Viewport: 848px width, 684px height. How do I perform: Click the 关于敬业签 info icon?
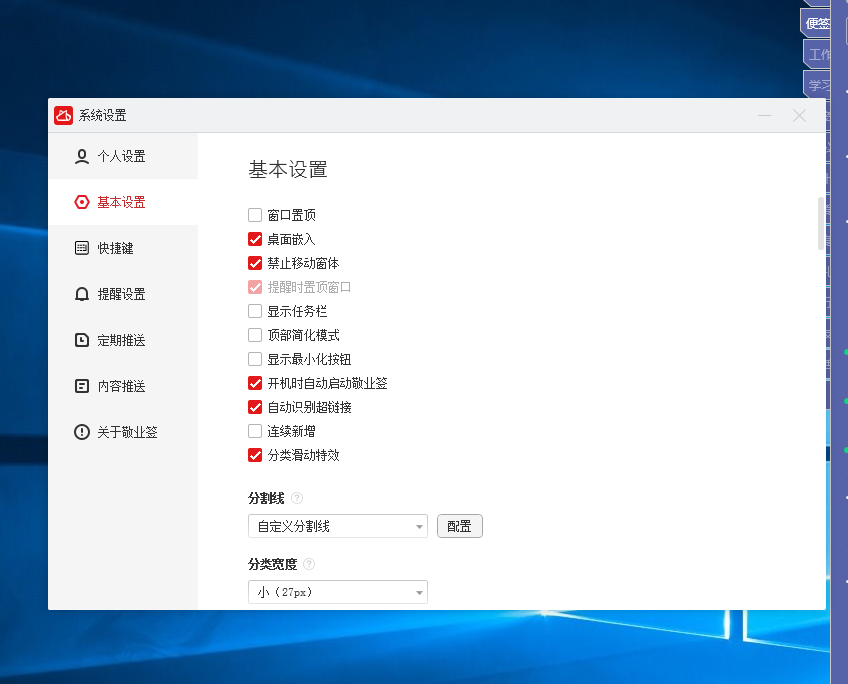[82, 432]
